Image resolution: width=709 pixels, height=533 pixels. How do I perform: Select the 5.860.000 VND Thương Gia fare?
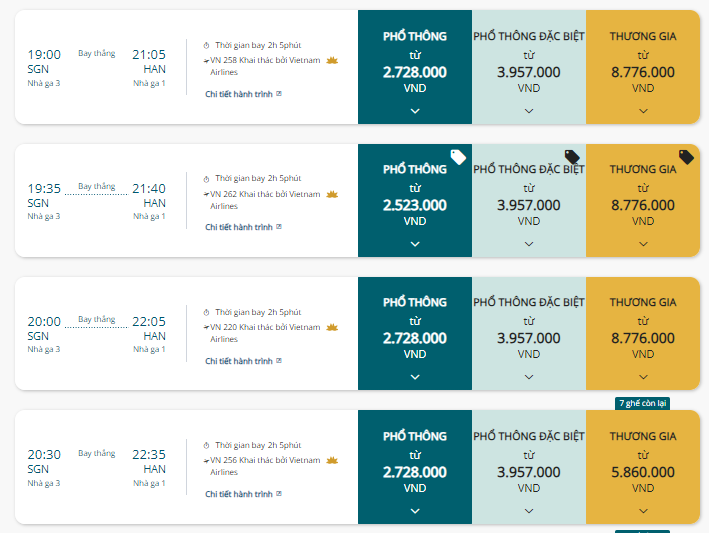click(643, 467)
